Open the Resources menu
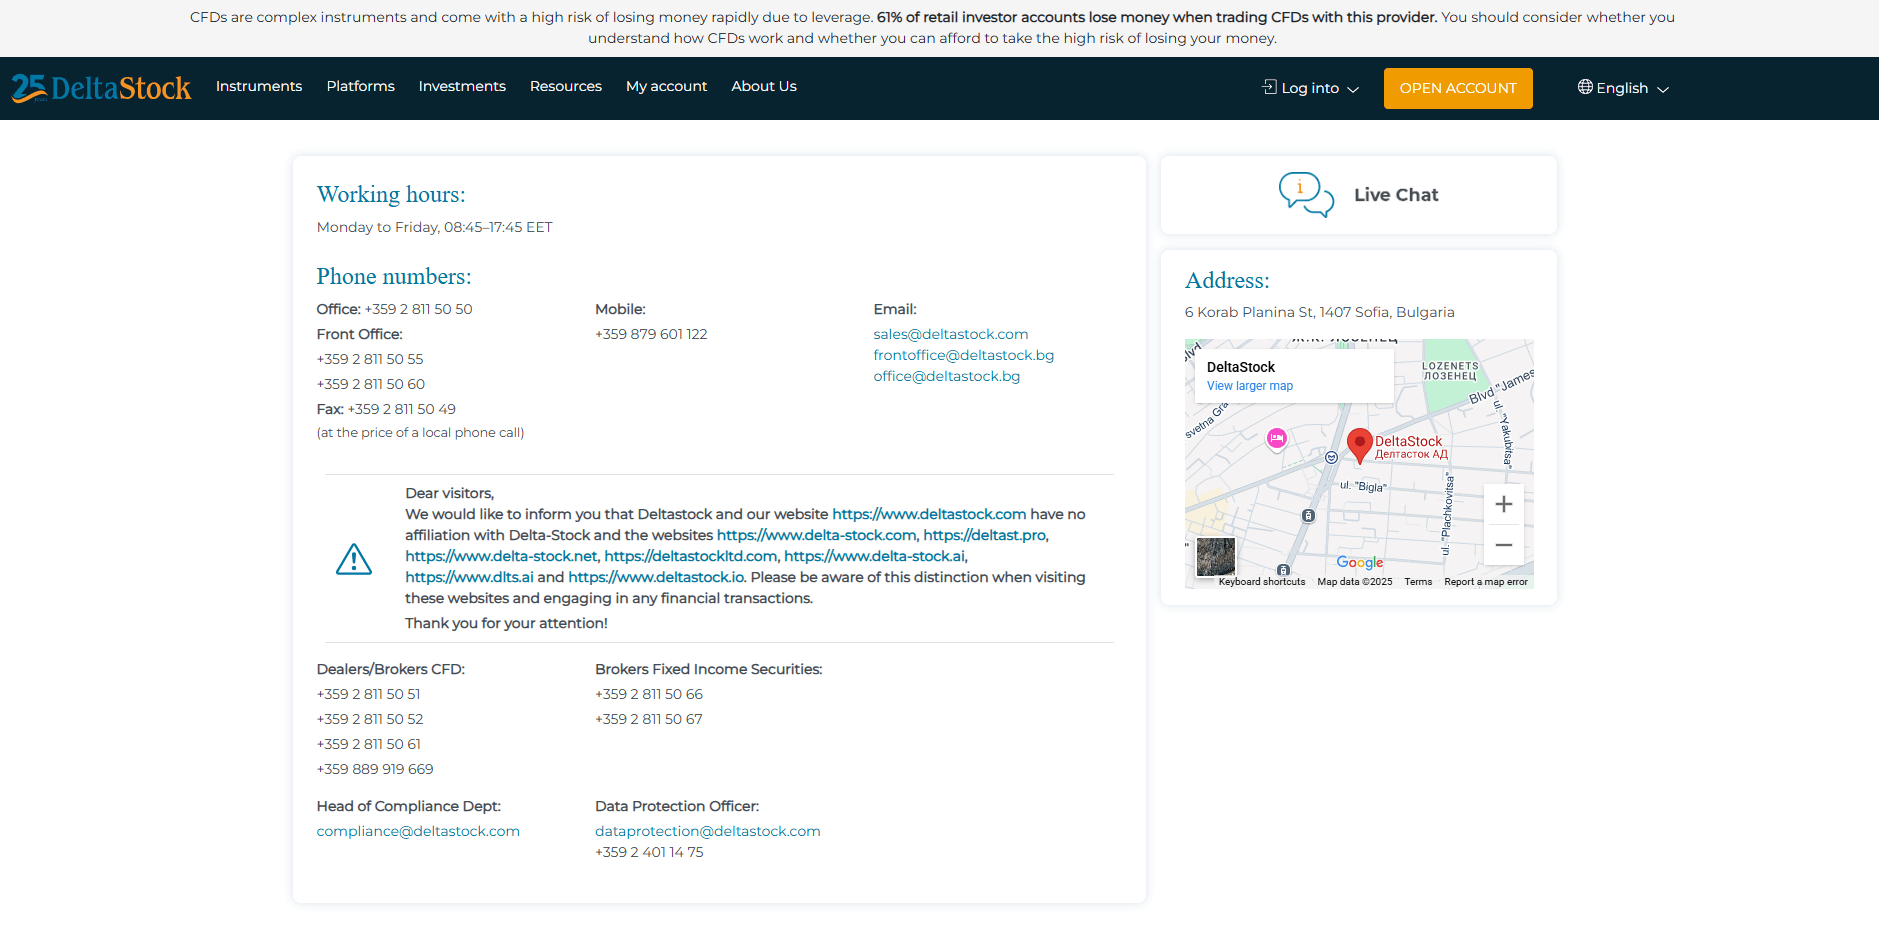This screenshot has height=937, width=1879. pyautogui.click(x=566, y=86)
